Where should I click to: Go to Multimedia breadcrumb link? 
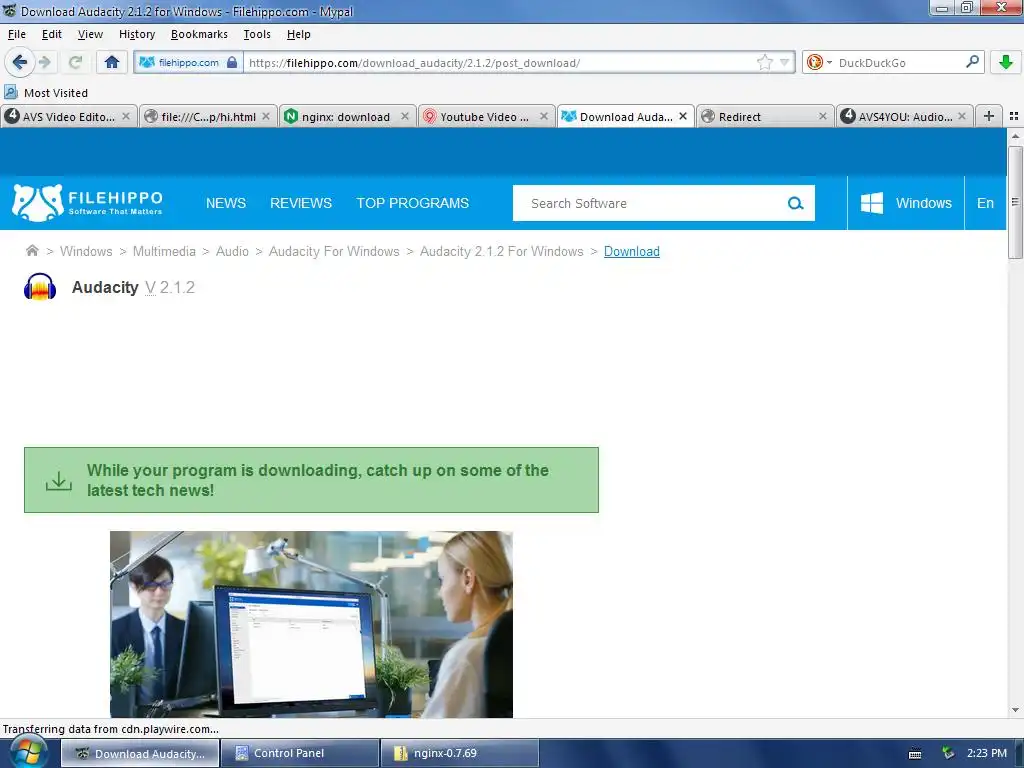tap(164, 251)
